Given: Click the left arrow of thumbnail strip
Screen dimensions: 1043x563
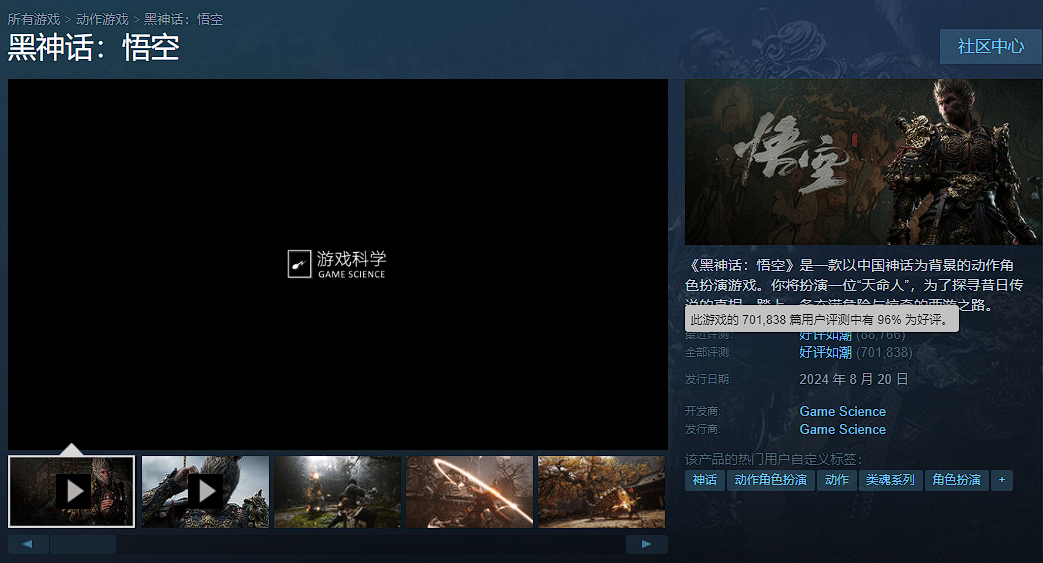Looking at the screenshot, I should point(27,544).
